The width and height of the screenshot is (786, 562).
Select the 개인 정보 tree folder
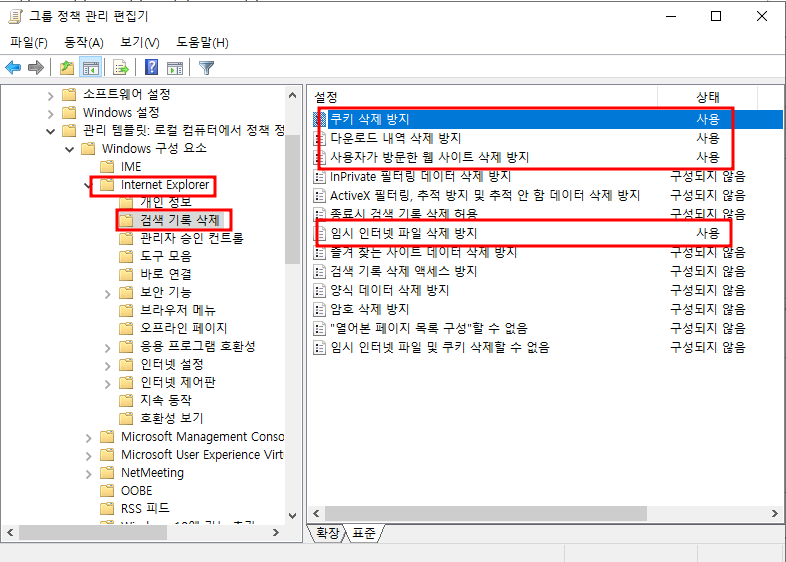pos(166,202)
